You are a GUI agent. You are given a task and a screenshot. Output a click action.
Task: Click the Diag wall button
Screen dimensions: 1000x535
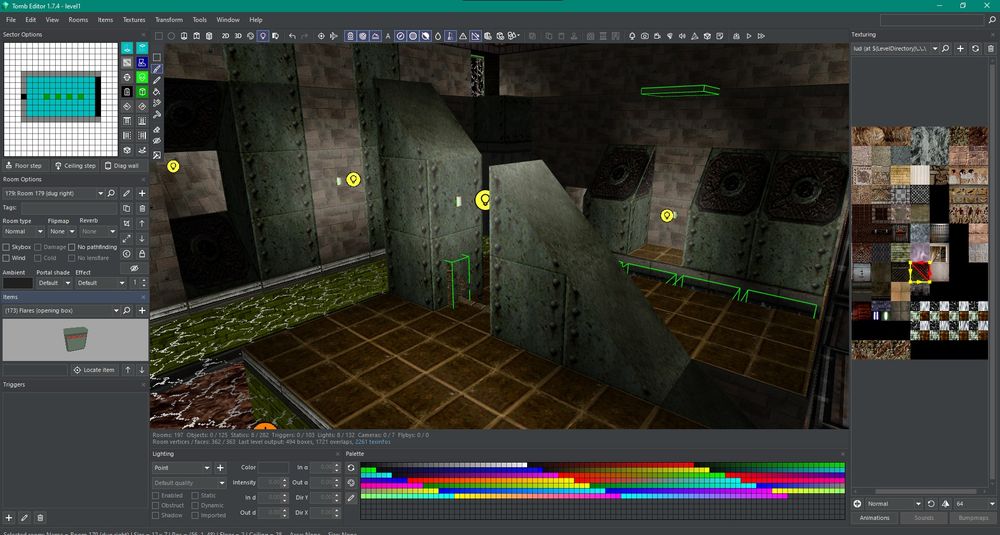pyautogui.click(x=122, y=165)
